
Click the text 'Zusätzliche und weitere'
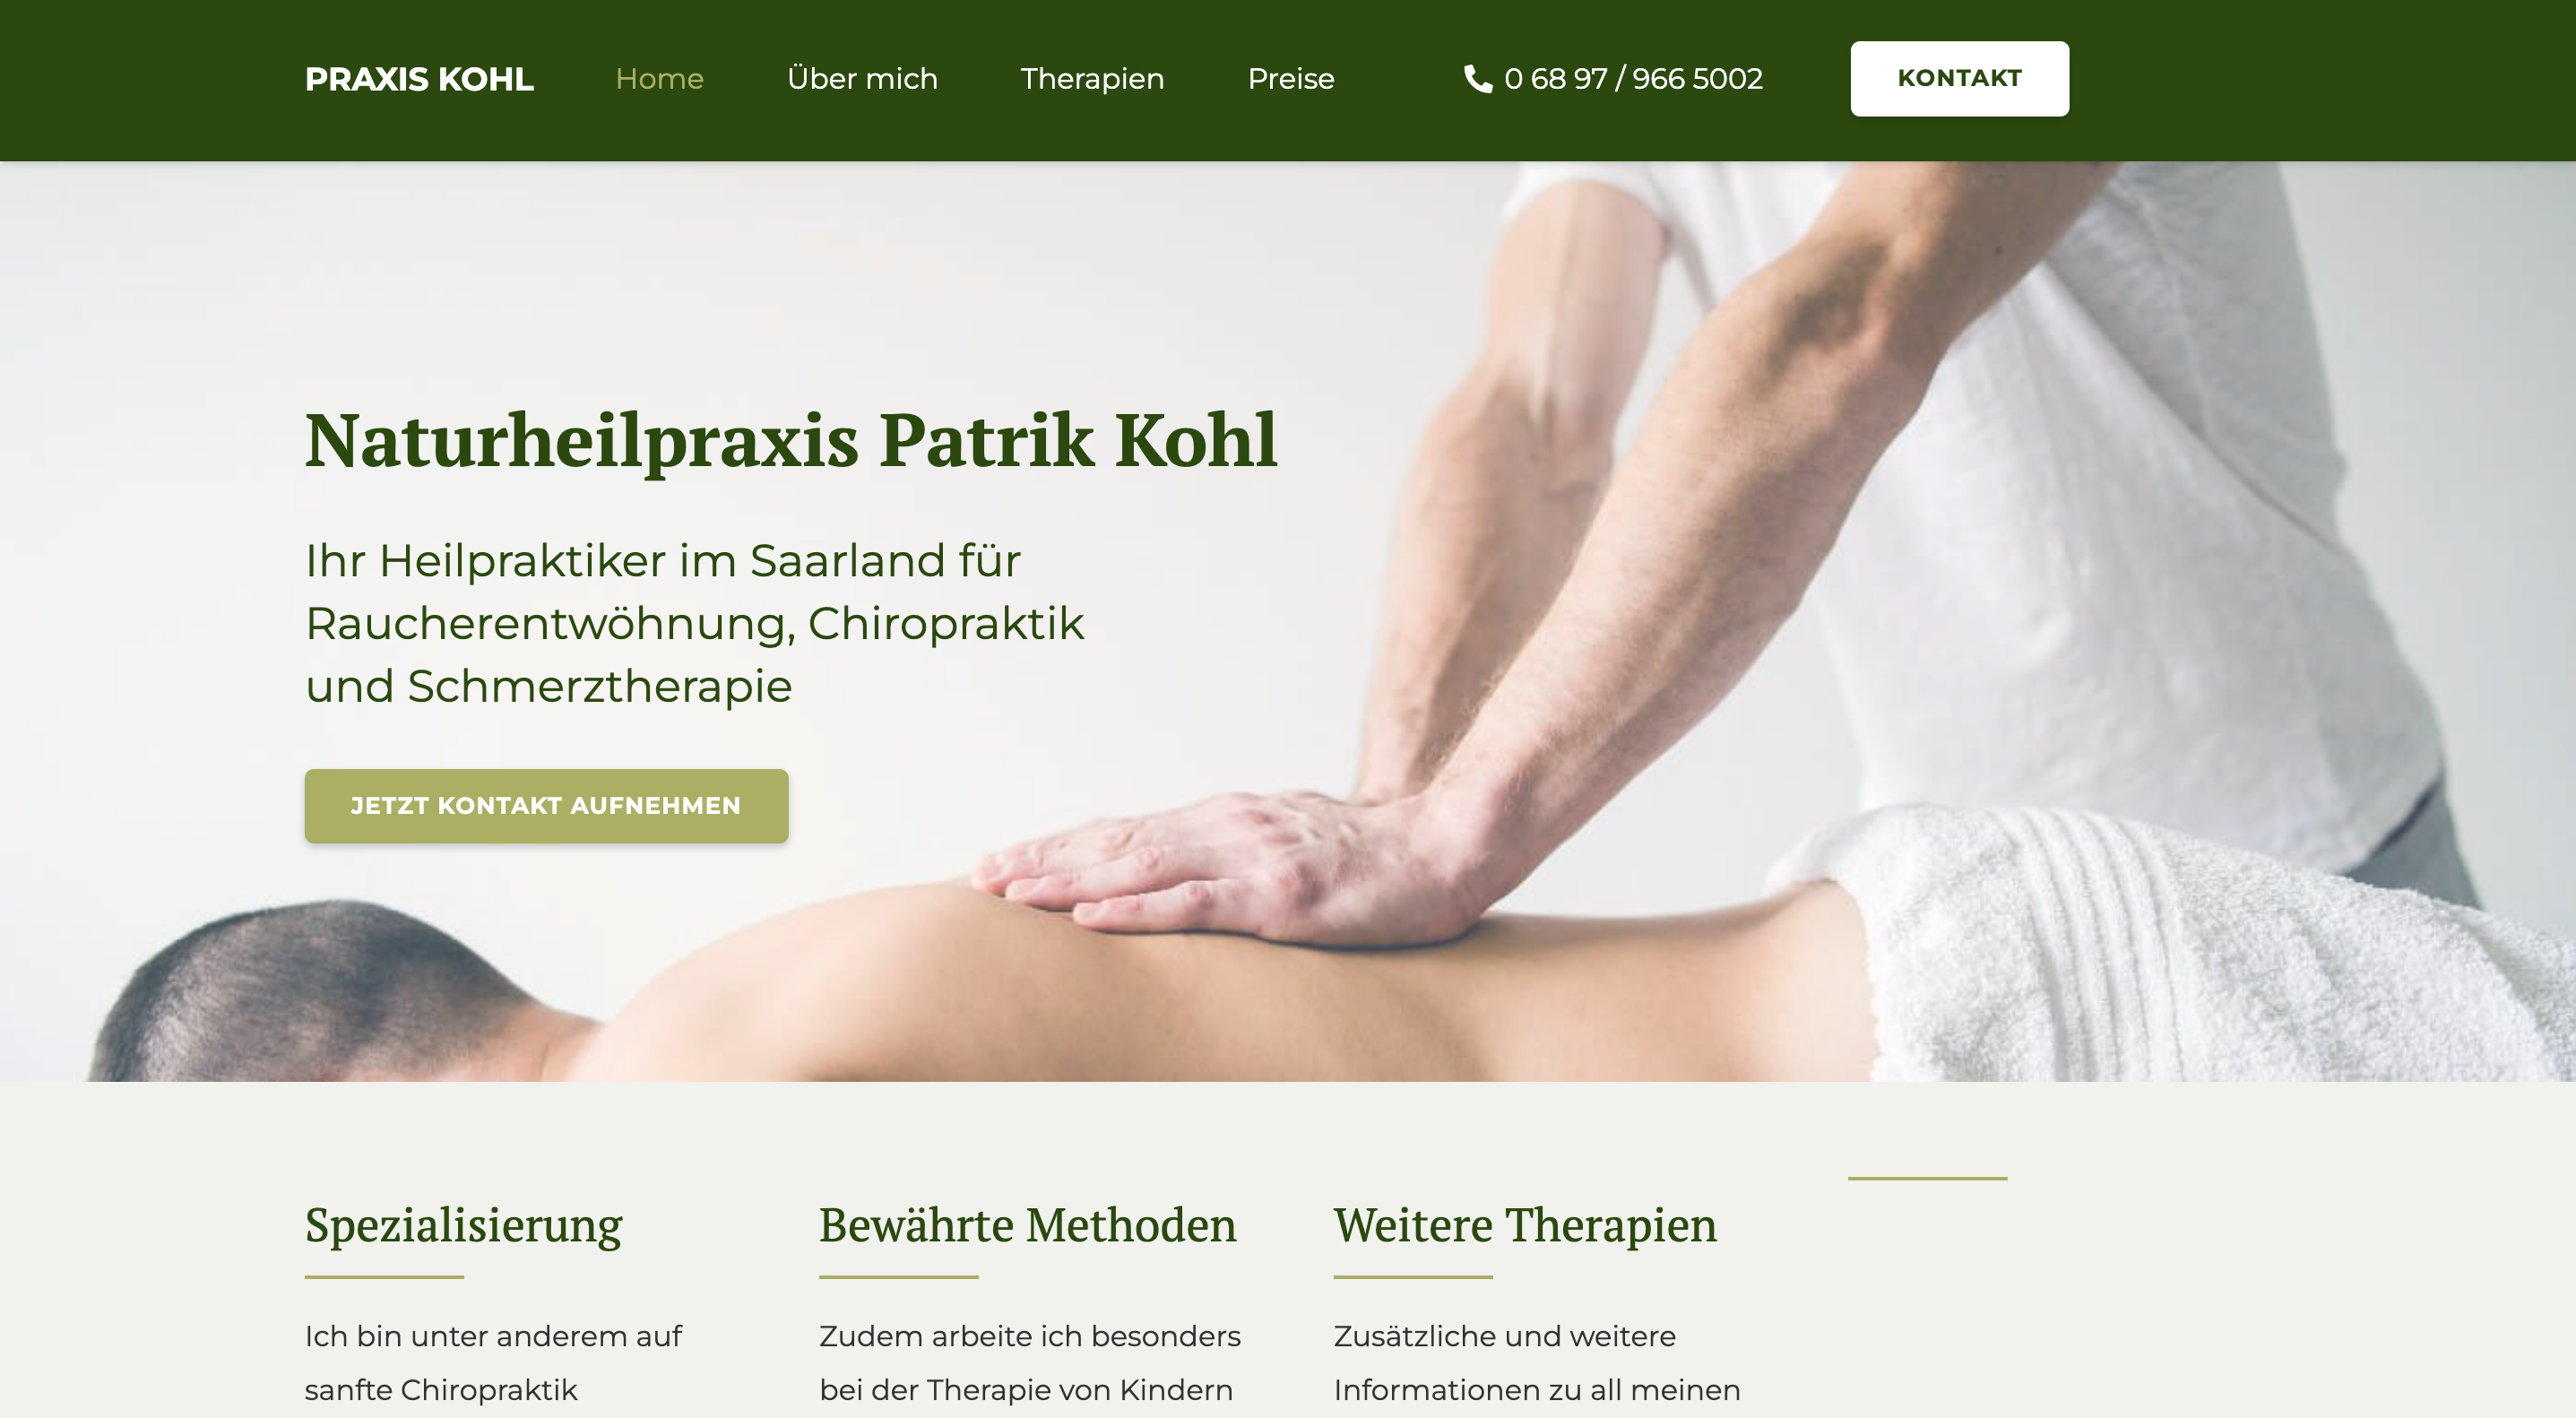pyautogui.click(x=1504, y=1336)
